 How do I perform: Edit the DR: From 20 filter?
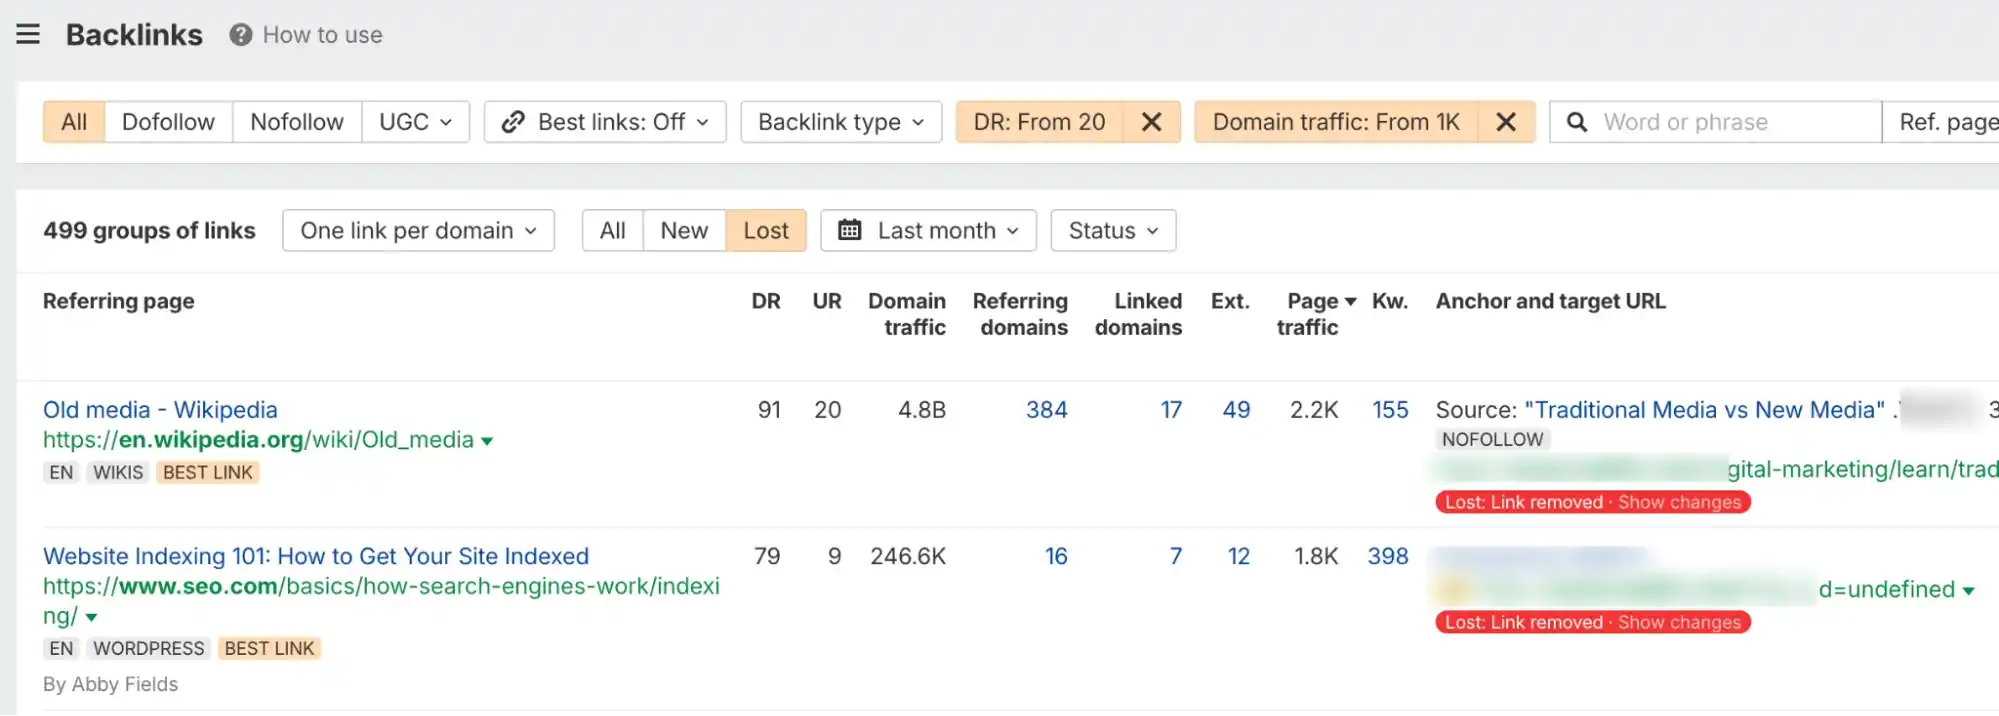(1039, 122)
